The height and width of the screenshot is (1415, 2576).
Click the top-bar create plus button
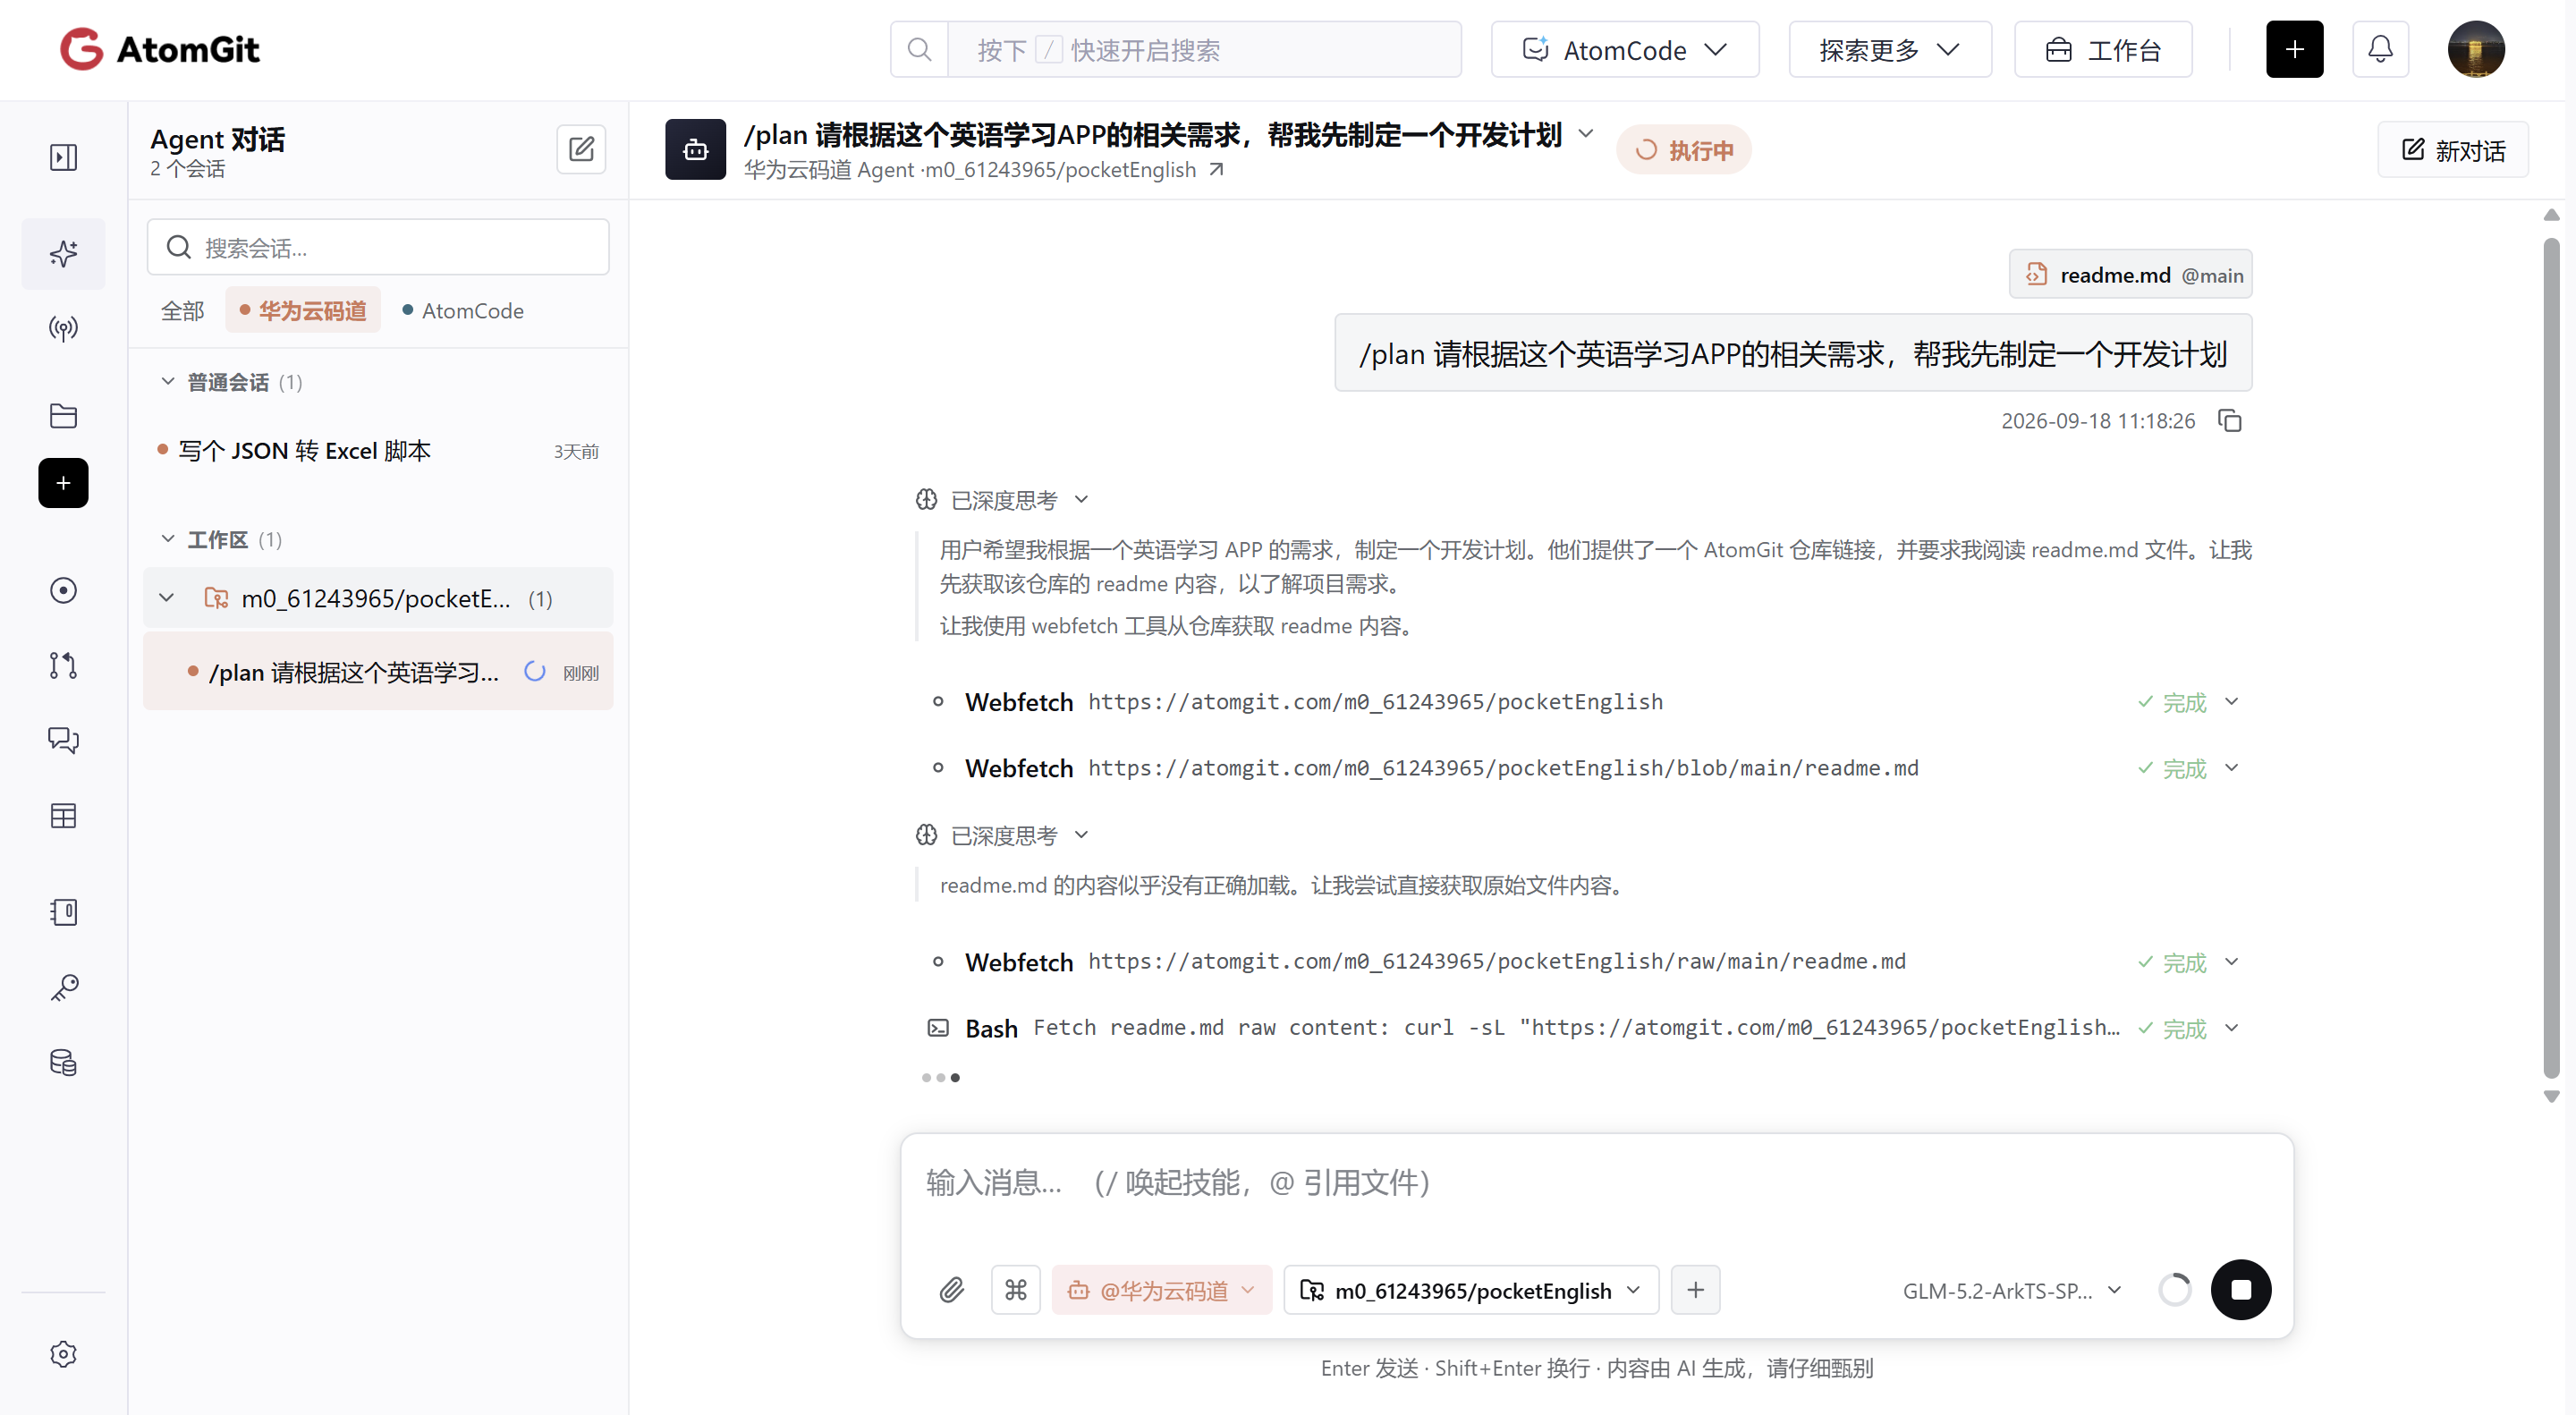pos(2294,49)
